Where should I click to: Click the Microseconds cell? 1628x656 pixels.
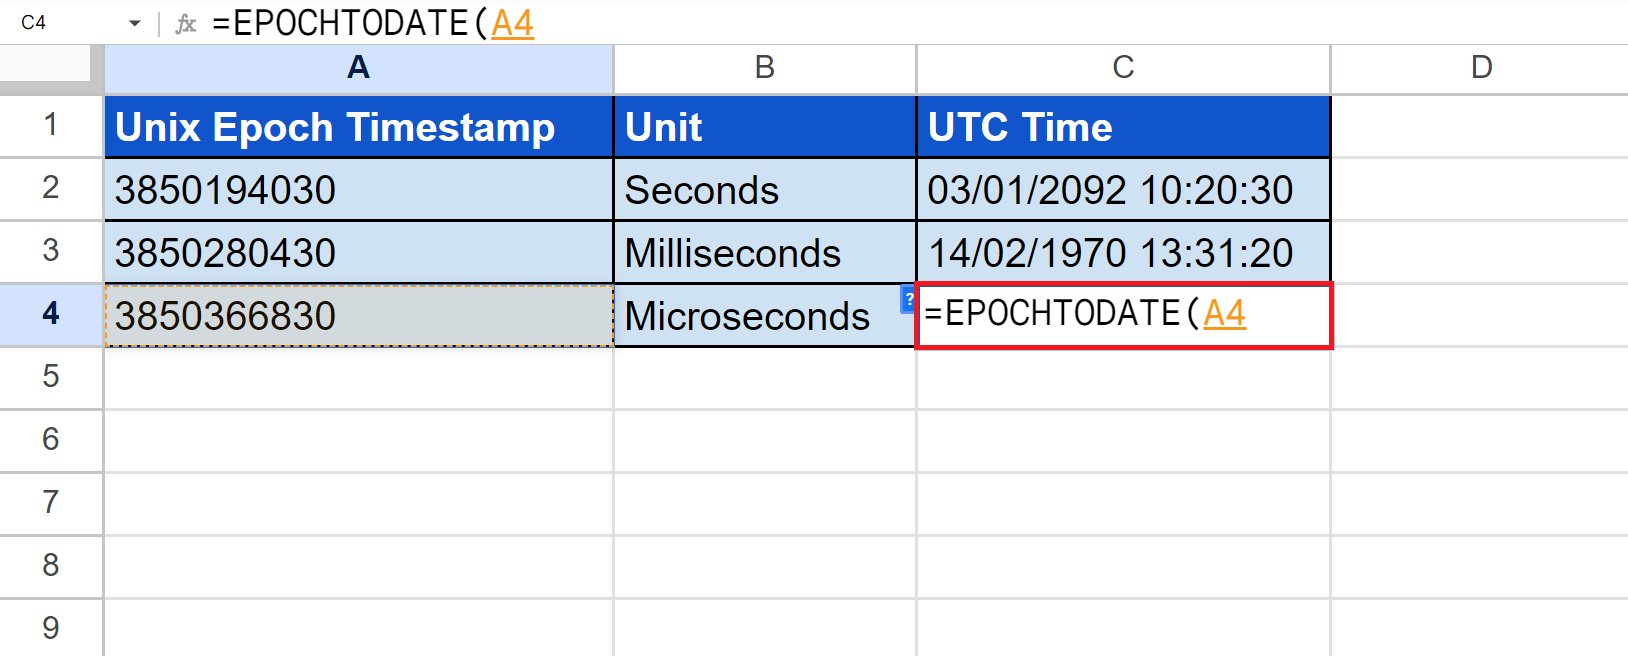coord(750,317)
